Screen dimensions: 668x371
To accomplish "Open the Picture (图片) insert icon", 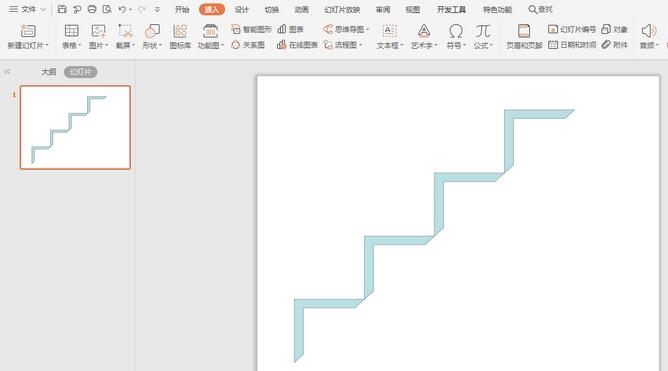I will coord(98,31).
